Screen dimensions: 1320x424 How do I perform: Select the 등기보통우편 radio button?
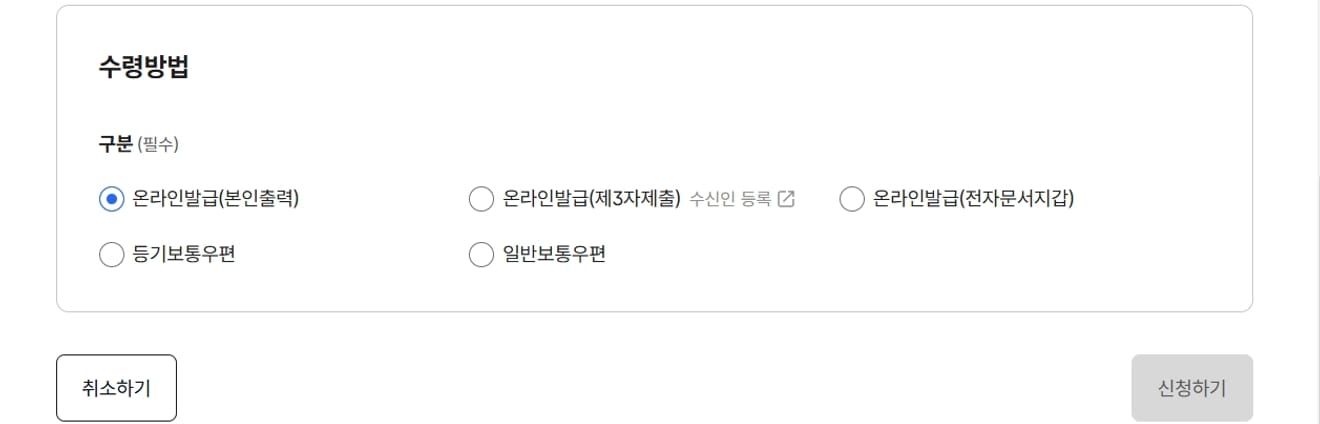click(x=111, y=255)
